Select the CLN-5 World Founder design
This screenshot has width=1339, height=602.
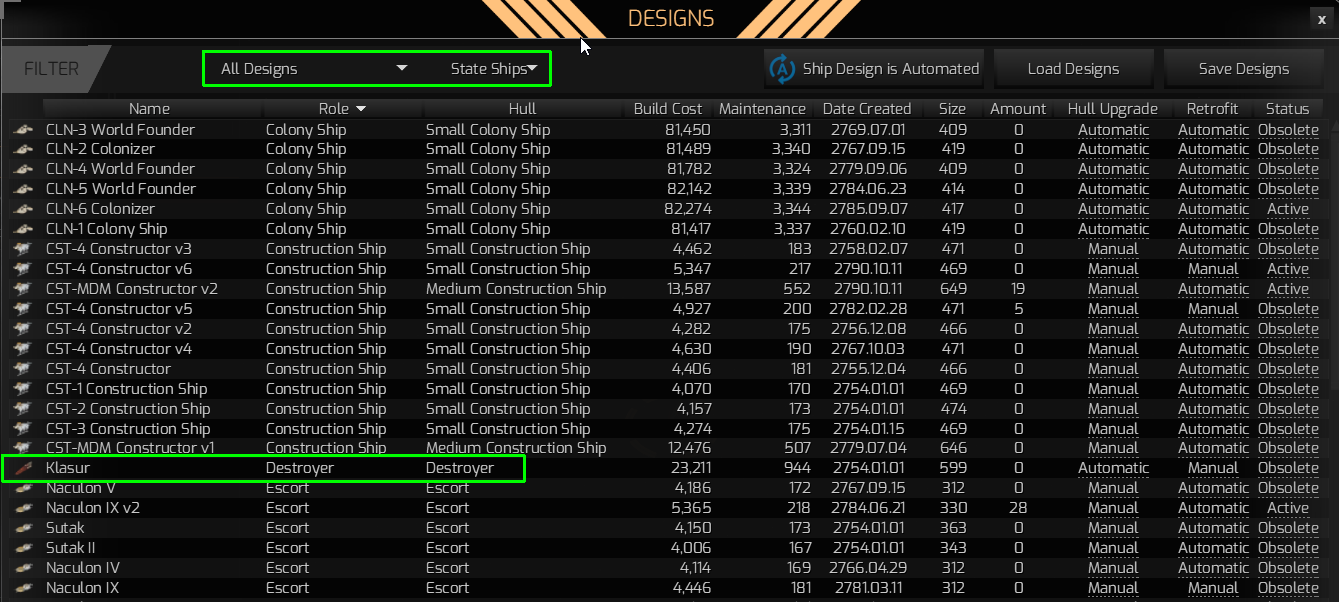click(x=120, y=189)
